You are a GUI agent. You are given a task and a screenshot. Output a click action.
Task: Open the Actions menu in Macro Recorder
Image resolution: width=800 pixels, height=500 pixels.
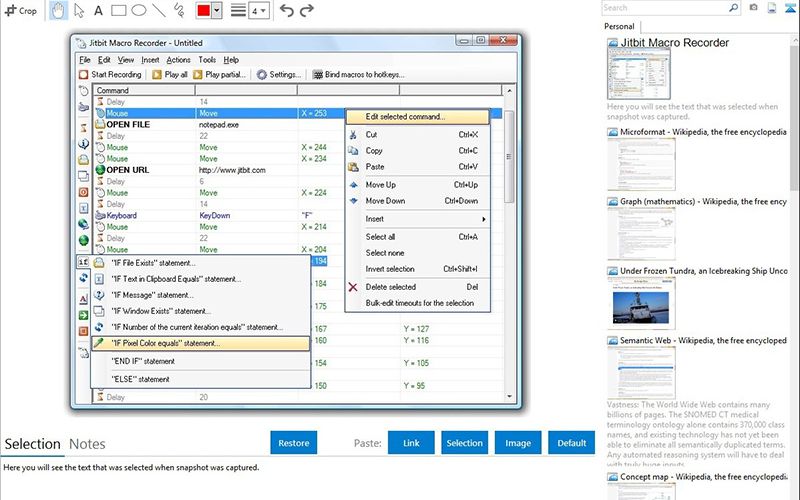click(x=178, y=60)
